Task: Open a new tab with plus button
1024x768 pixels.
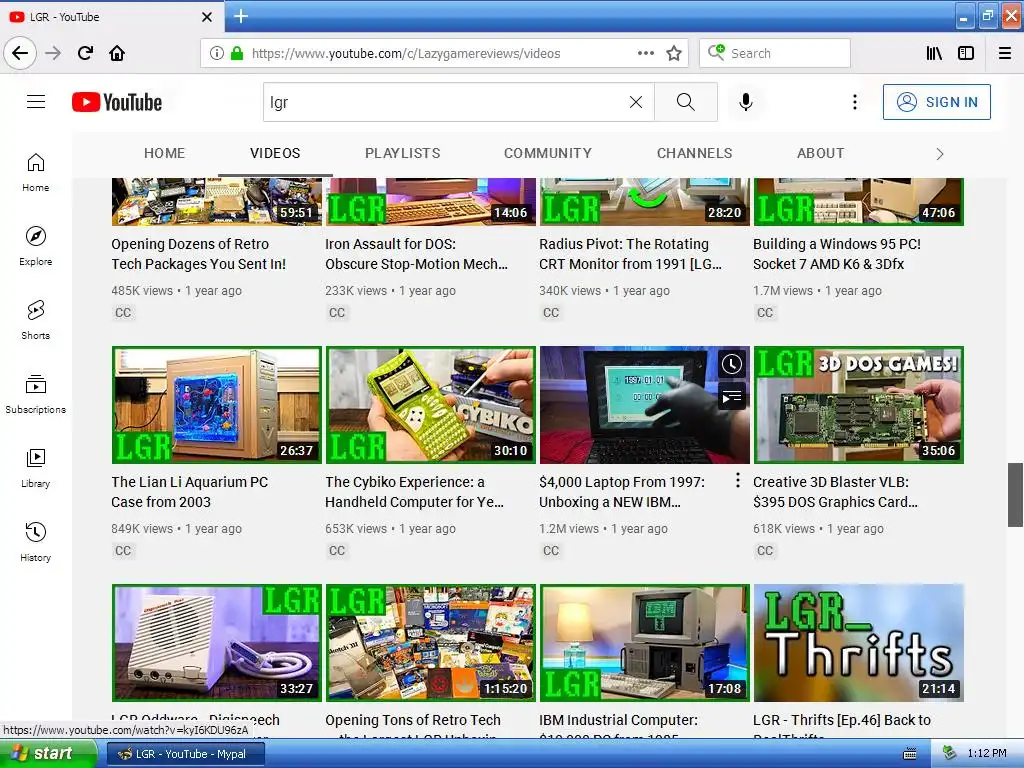Action: (x=240, y=16)
